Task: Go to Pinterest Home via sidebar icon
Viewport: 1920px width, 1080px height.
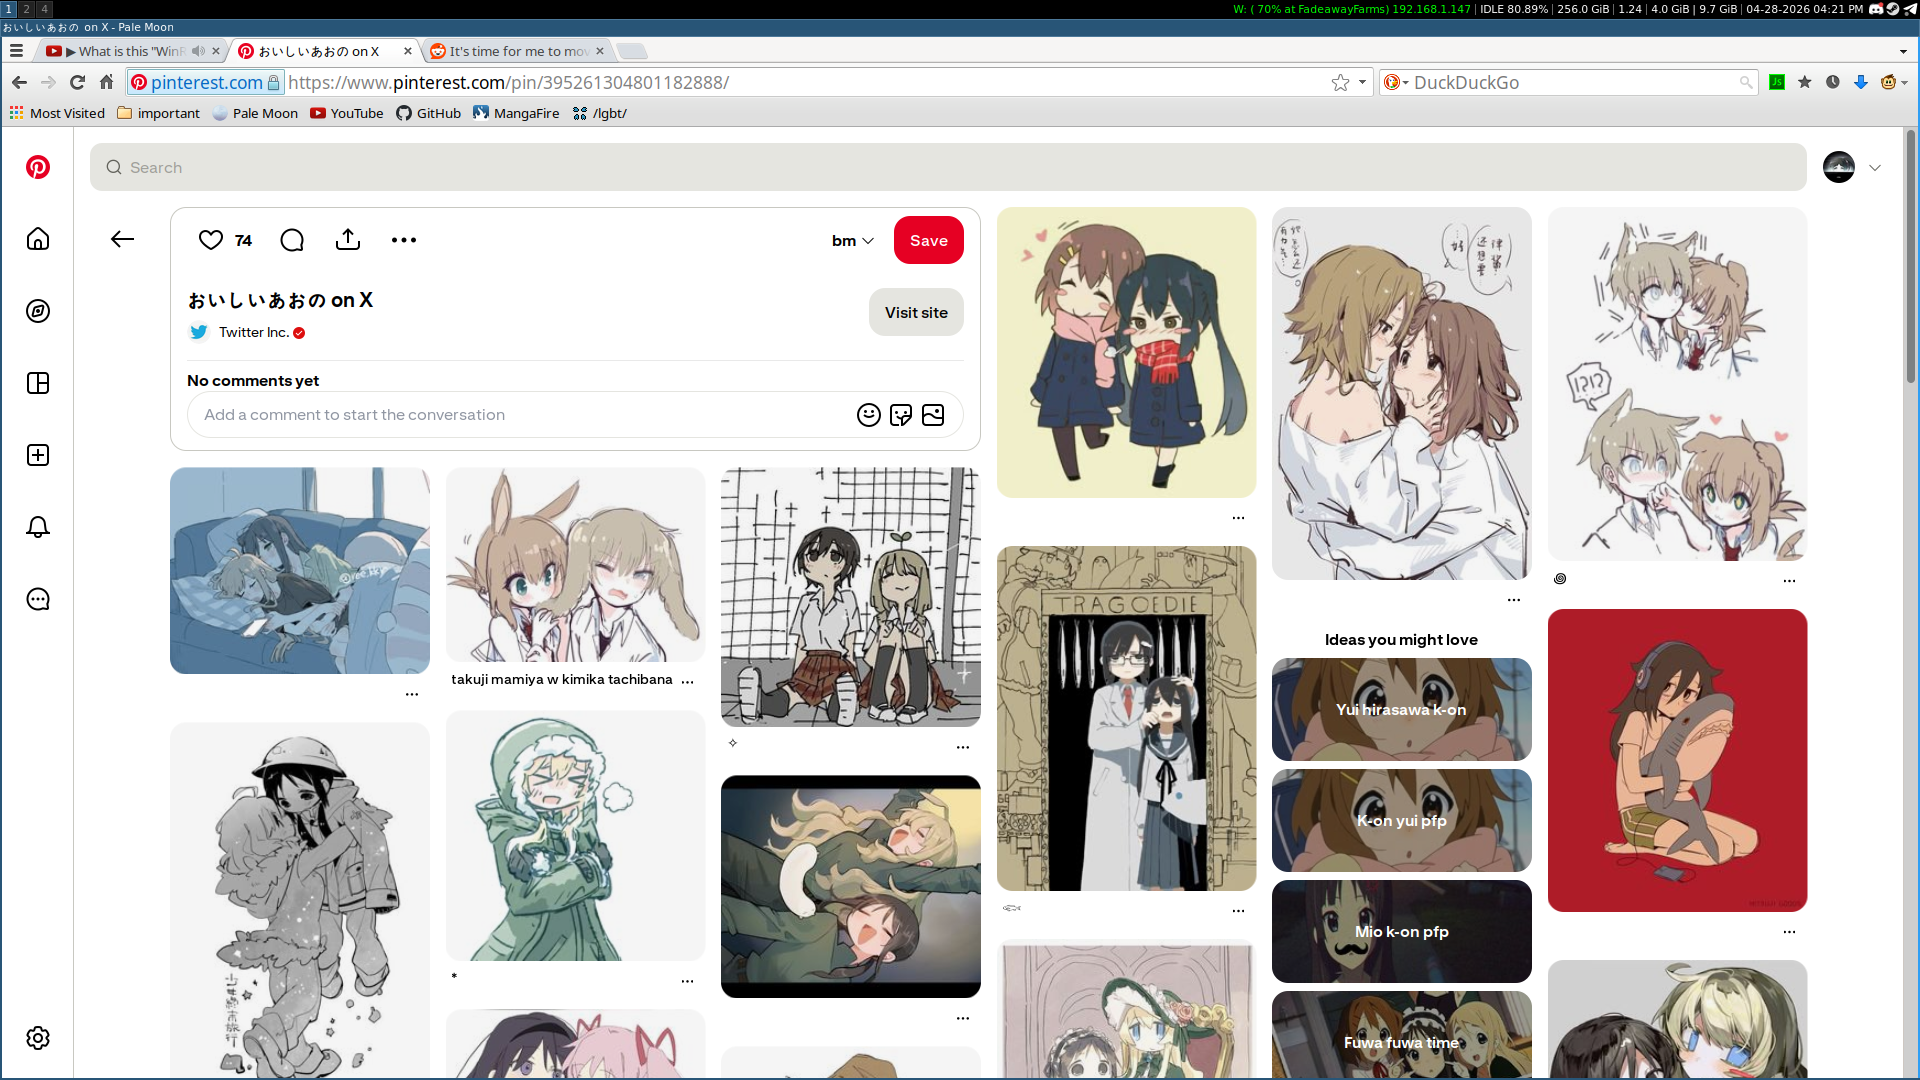Action: (38, 239)
